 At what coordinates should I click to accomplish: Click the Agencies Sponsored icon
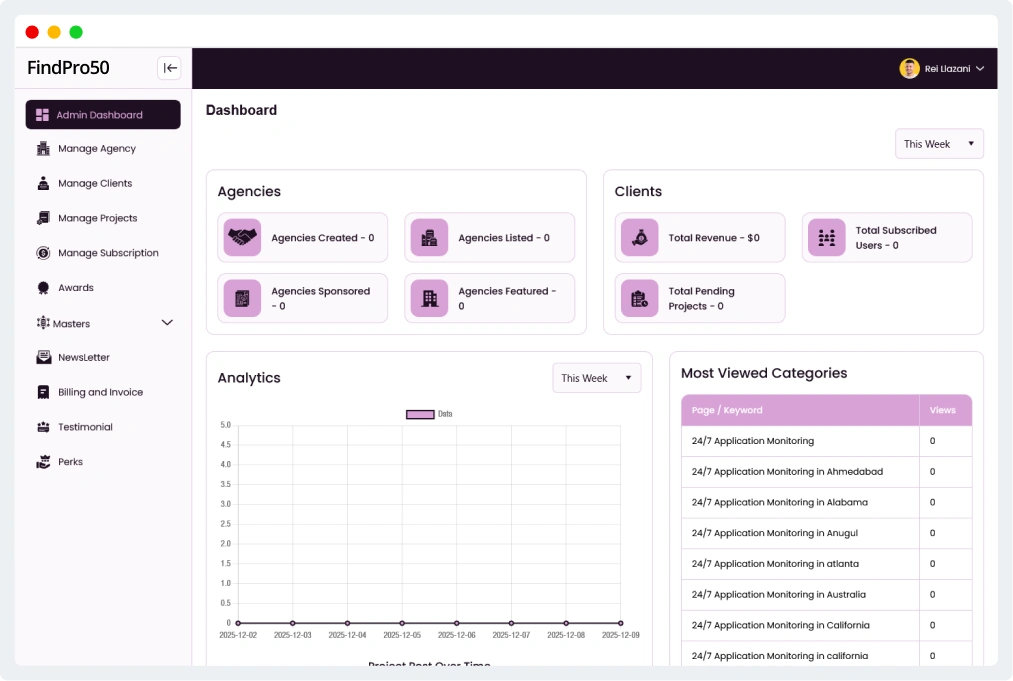pos(242,299)
